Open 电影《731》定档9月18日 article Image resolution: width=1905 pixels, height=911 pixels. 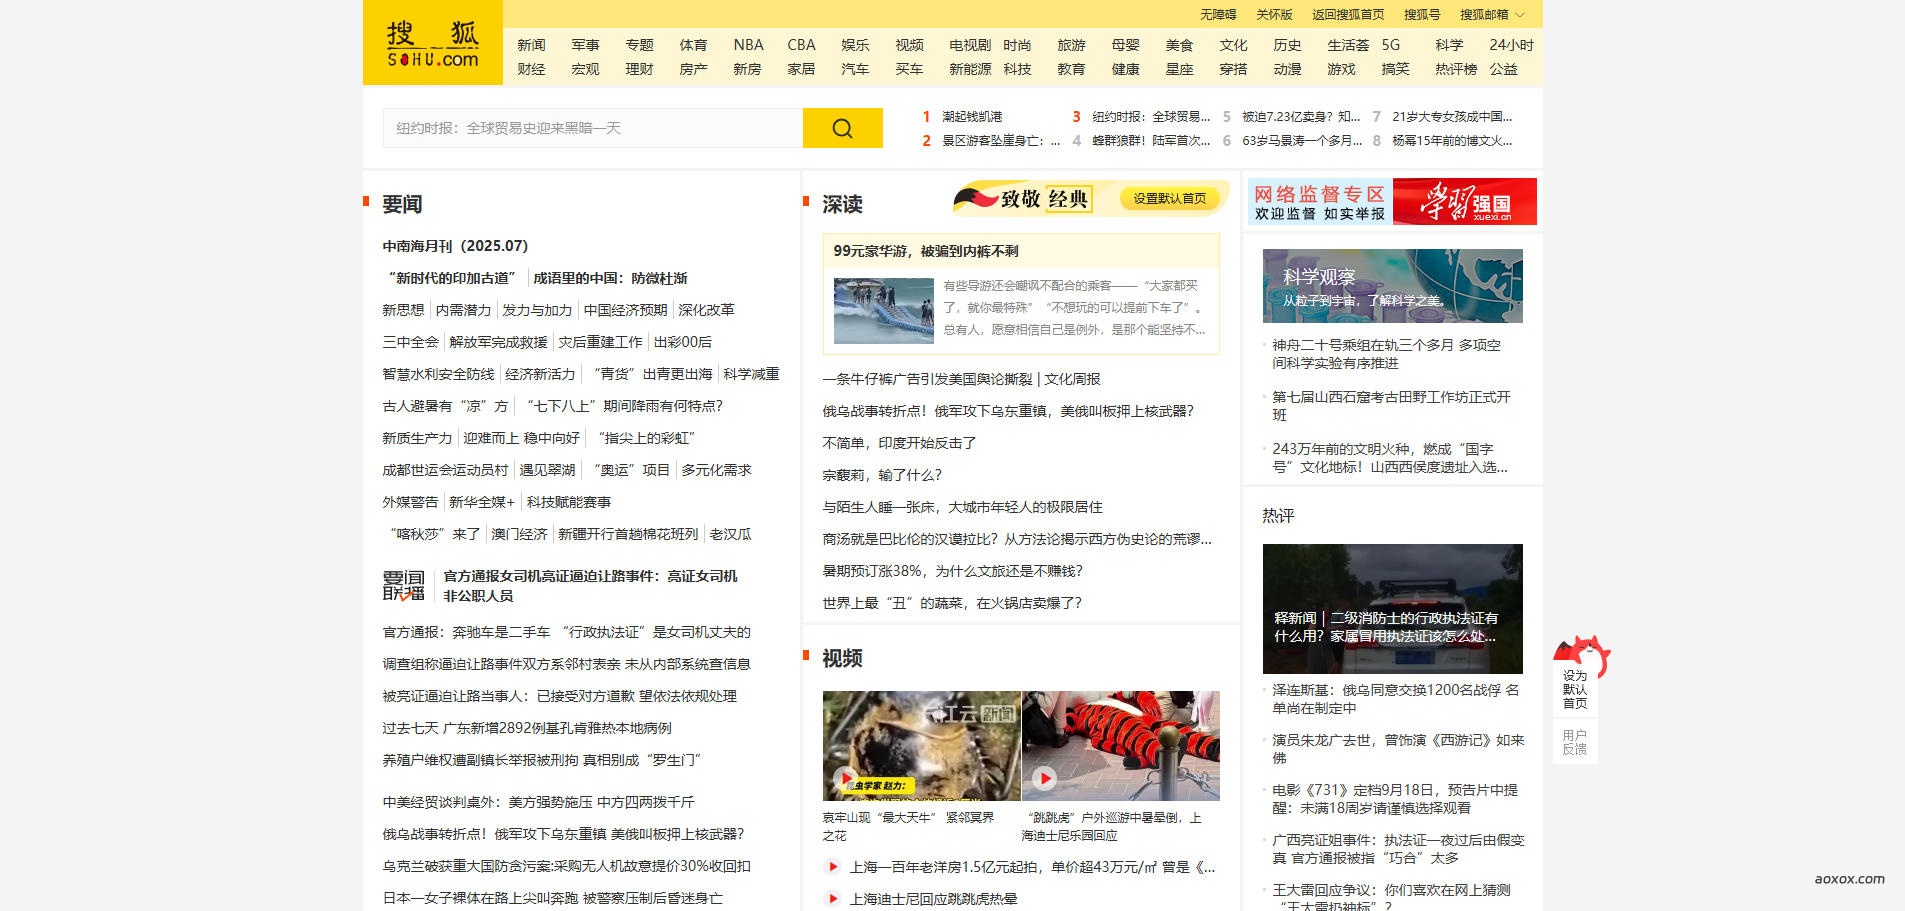tap(1395, 799)
